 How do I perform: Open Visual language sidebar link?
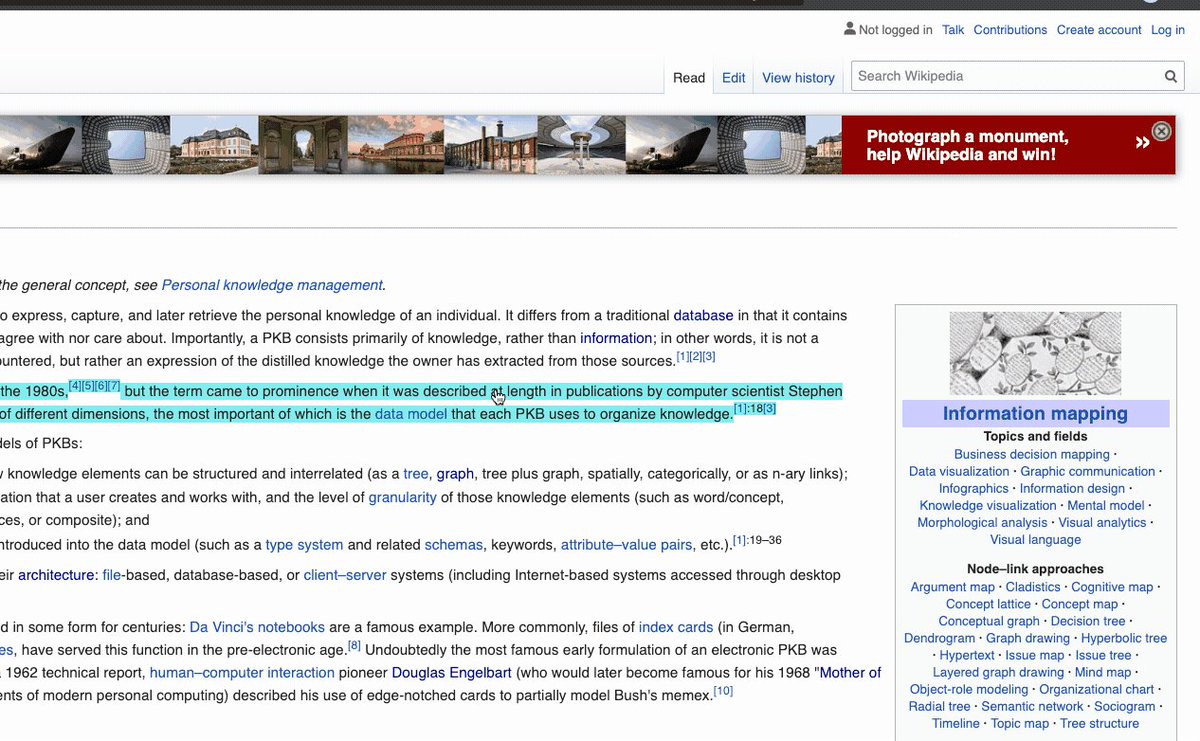click(1035, 539)
